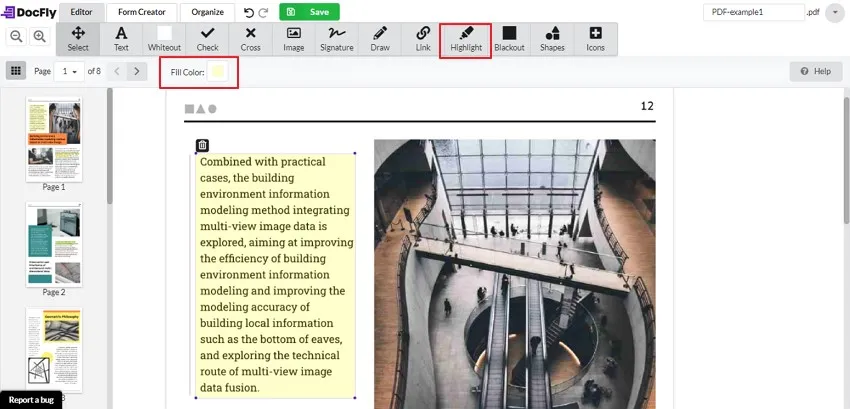
Task: Select the Cross mark tool
Action: click(x=250, y=39)
